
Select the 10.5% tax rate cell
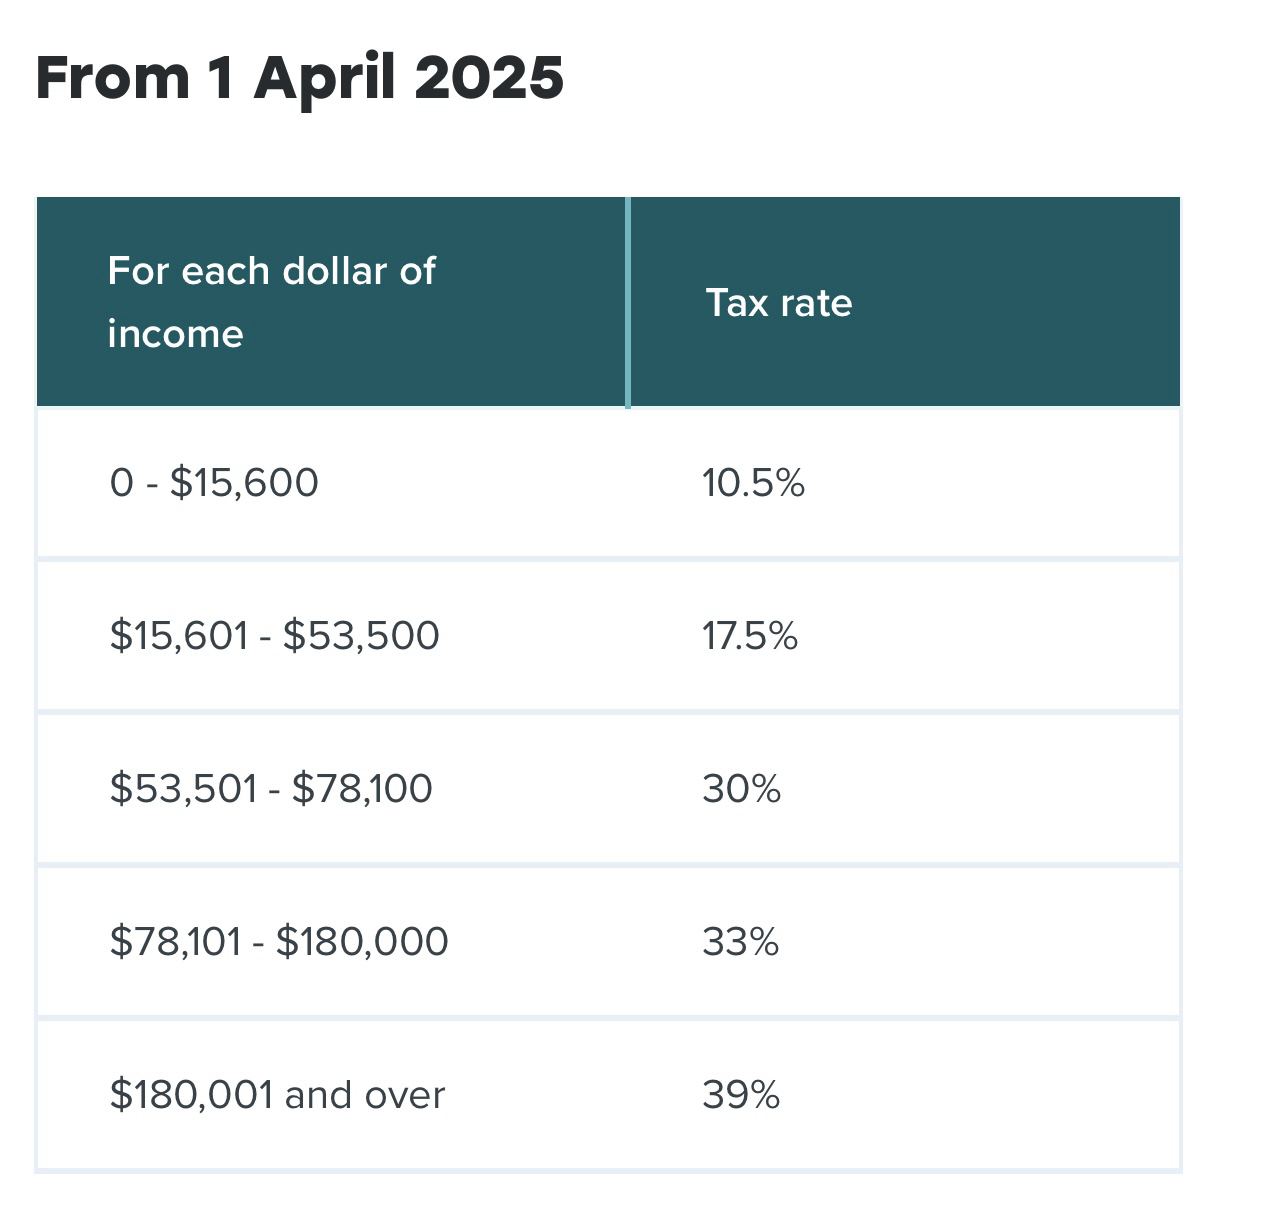(x=753, y=484)
